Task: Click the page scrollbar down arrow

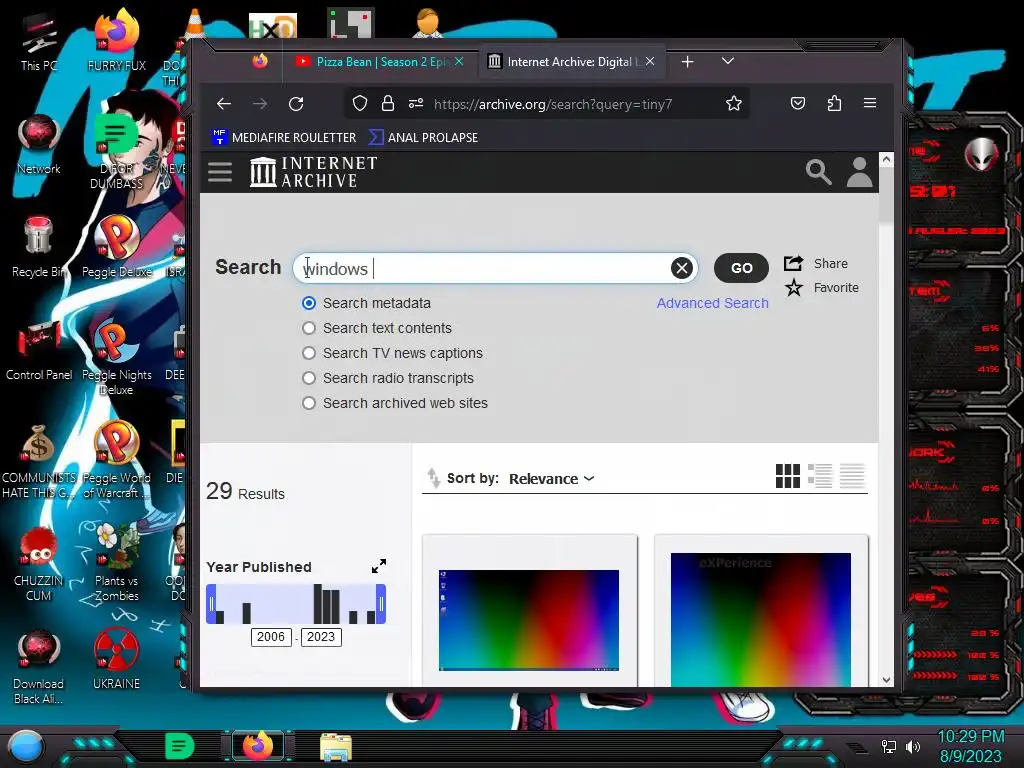Action: pos(886,680)
